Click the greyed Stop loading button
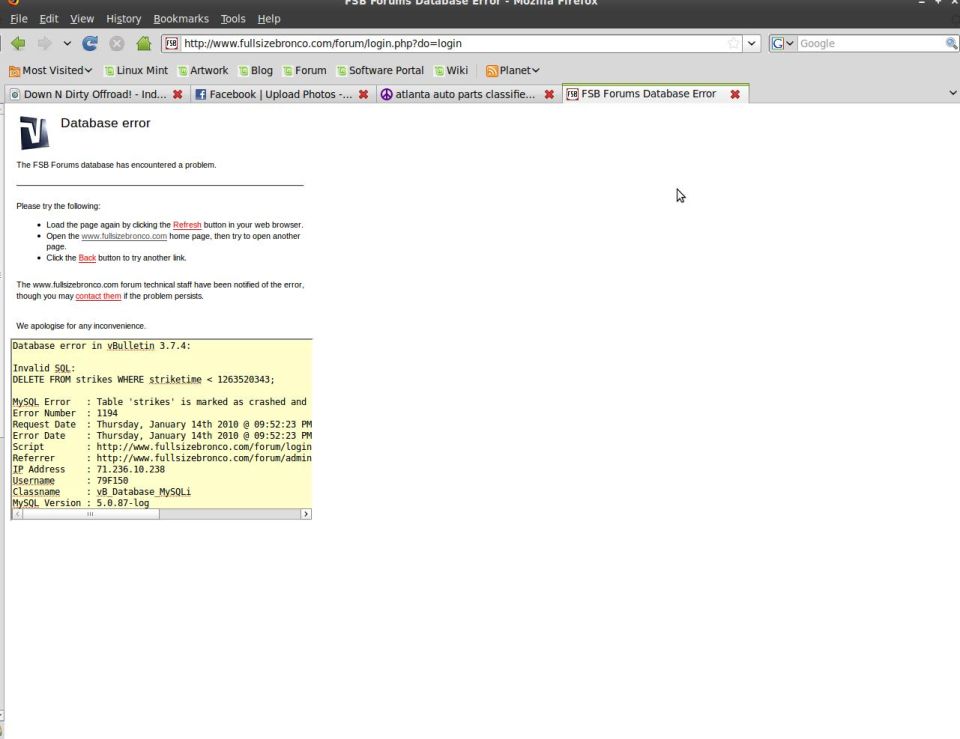 pyautogui.click(x=116, y=43)
